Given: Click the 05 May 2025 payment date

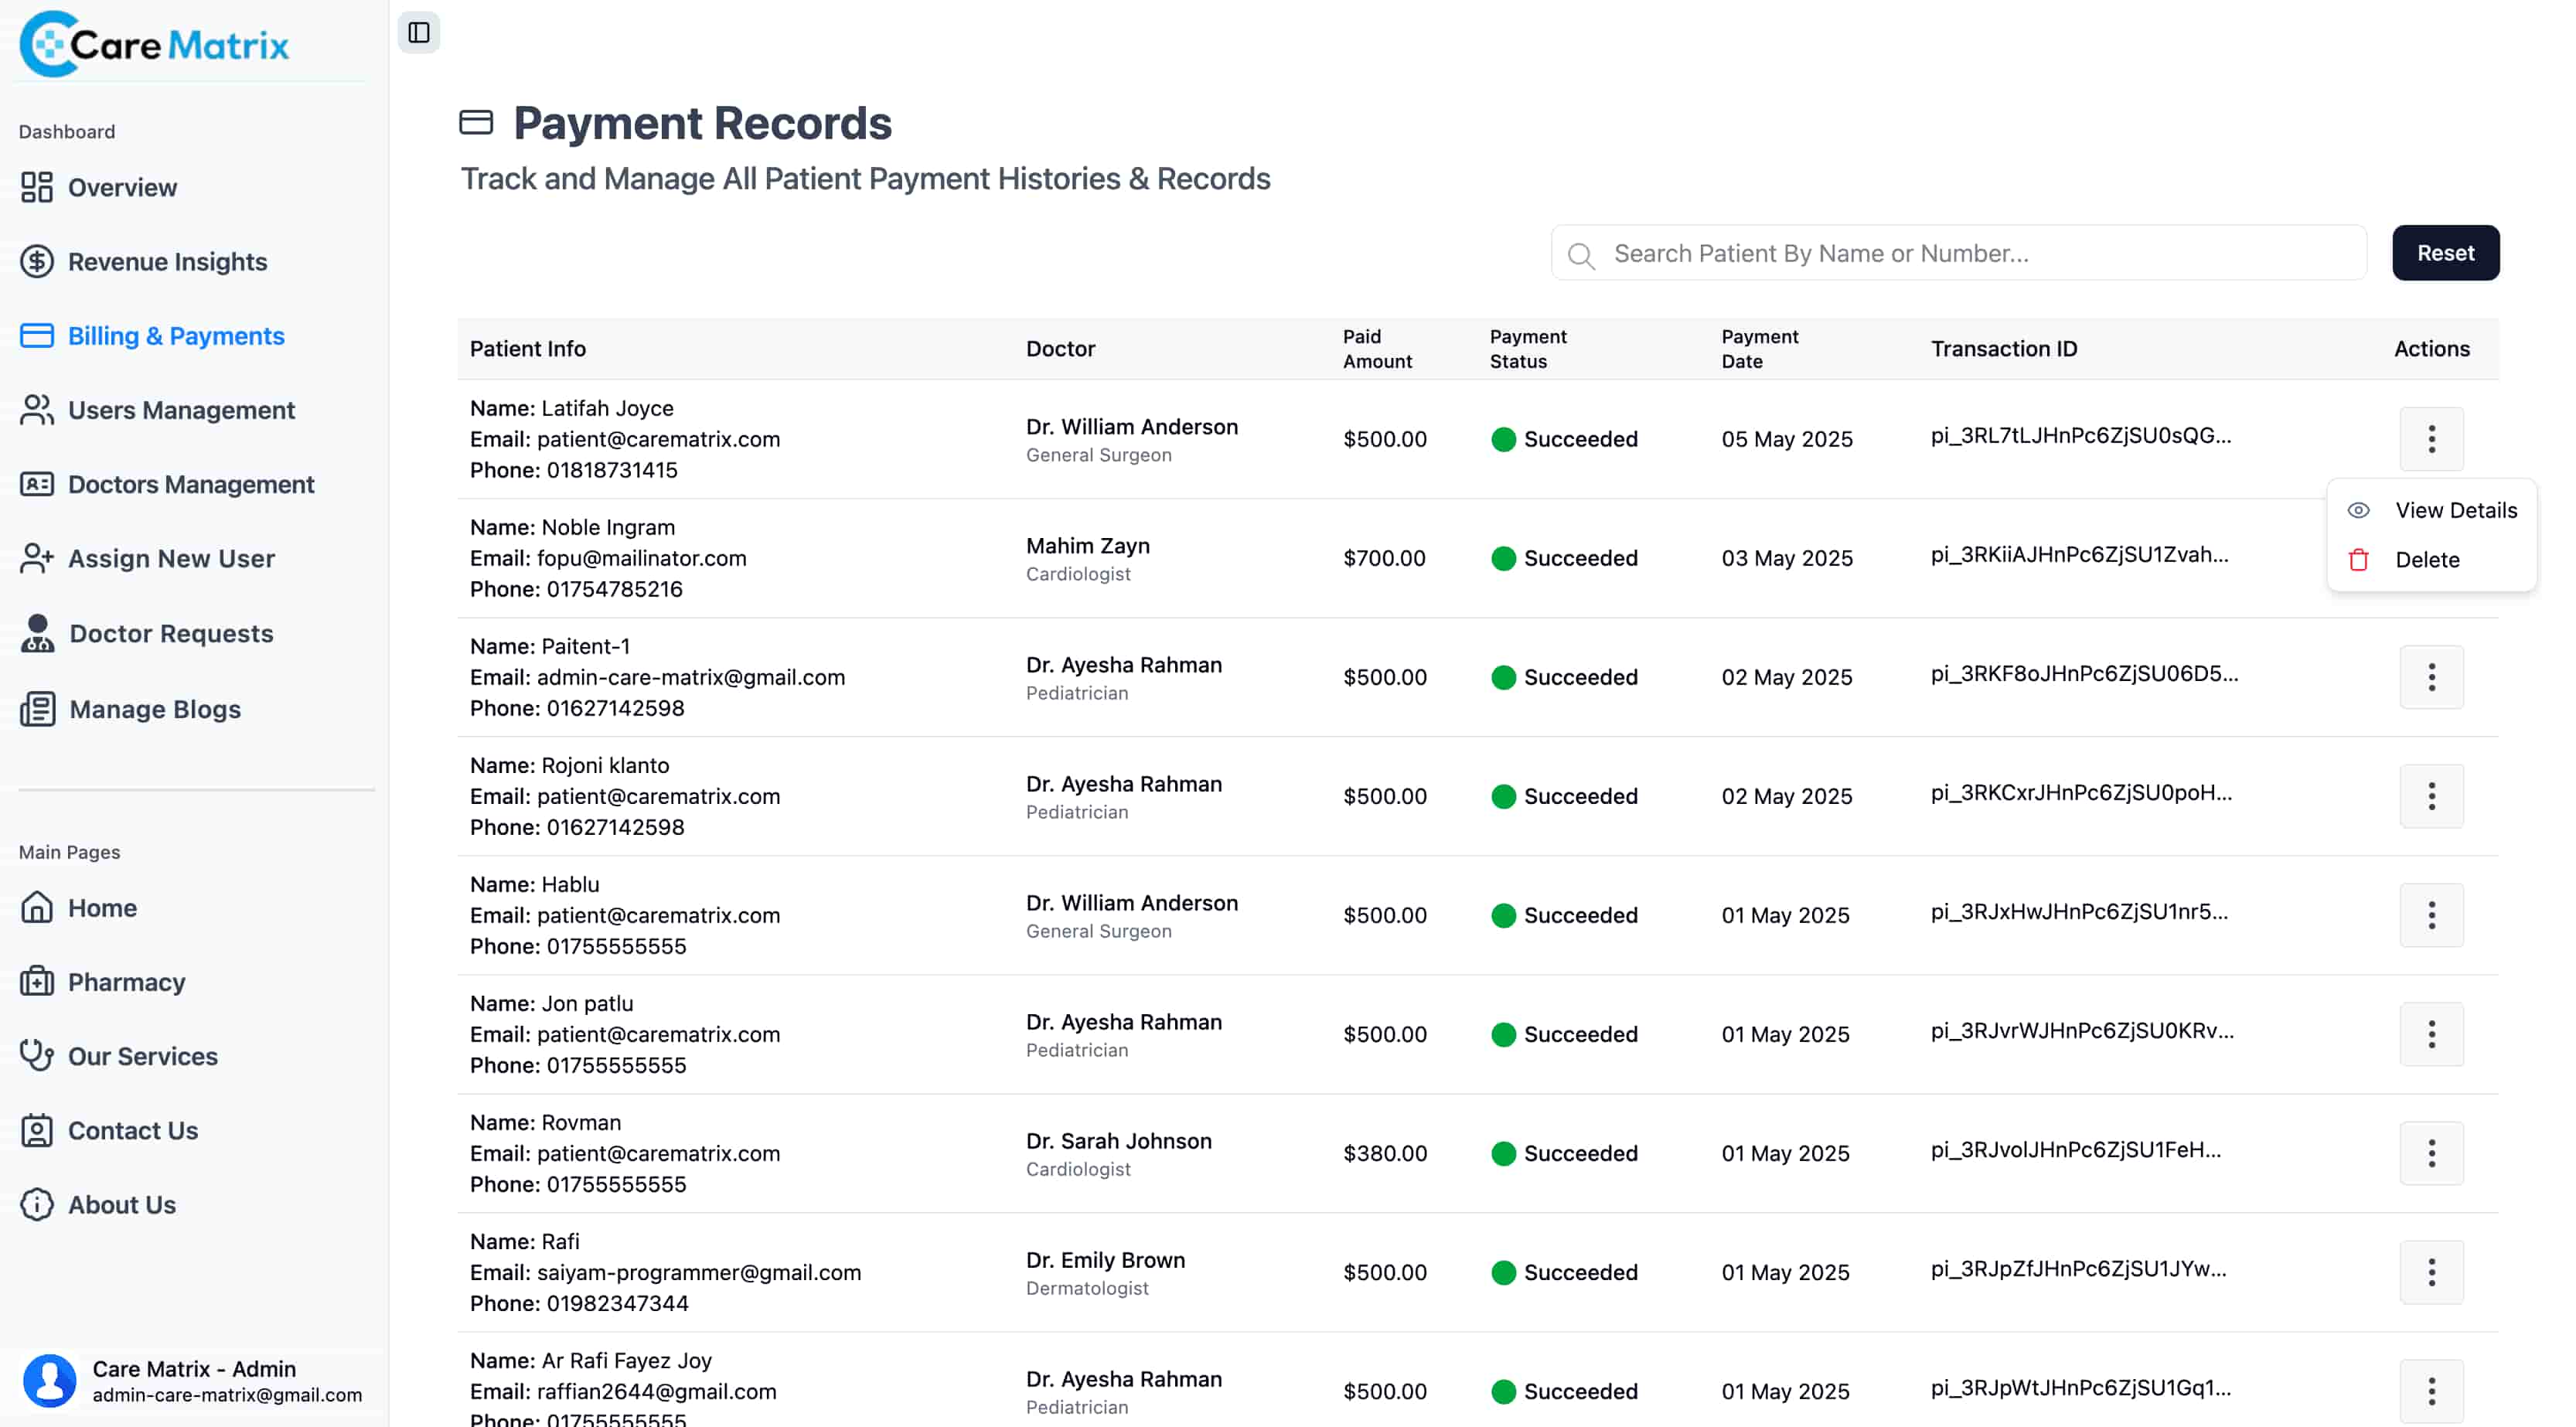Looking at the screenshot, I should point(1787,439).
